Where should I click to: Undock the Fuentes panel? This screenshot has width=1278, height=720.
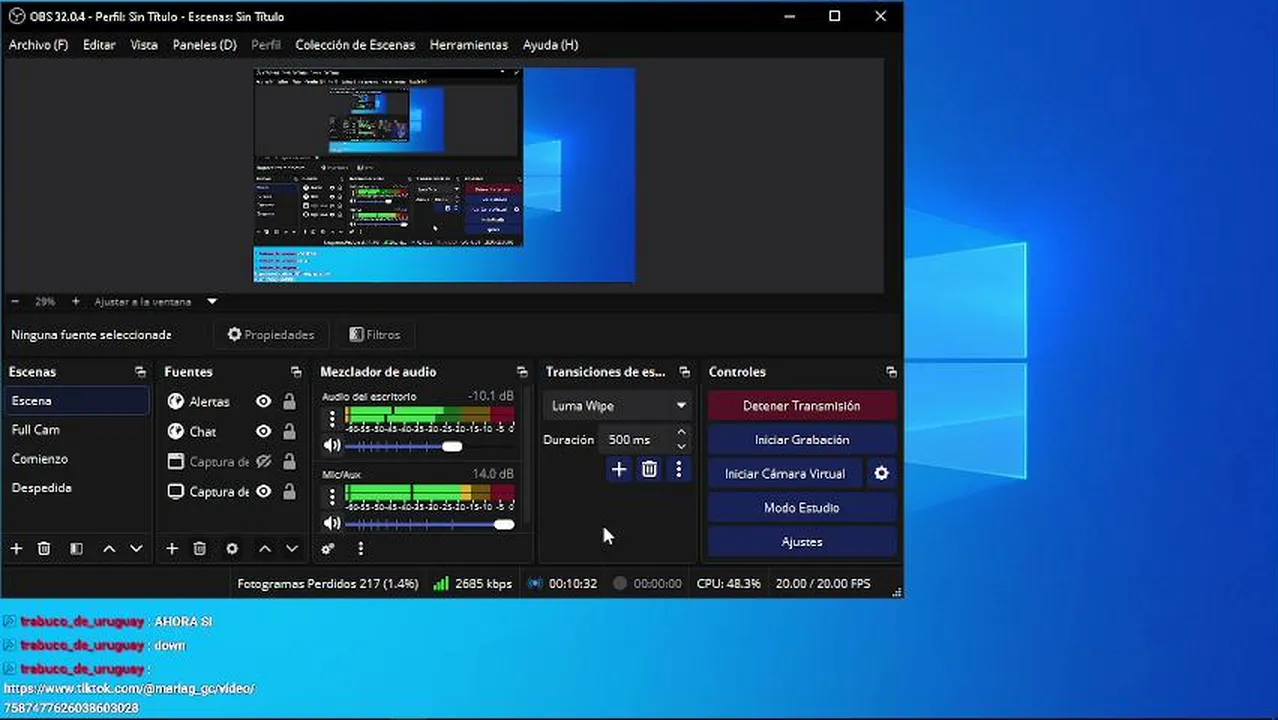(x=296, y=372)
